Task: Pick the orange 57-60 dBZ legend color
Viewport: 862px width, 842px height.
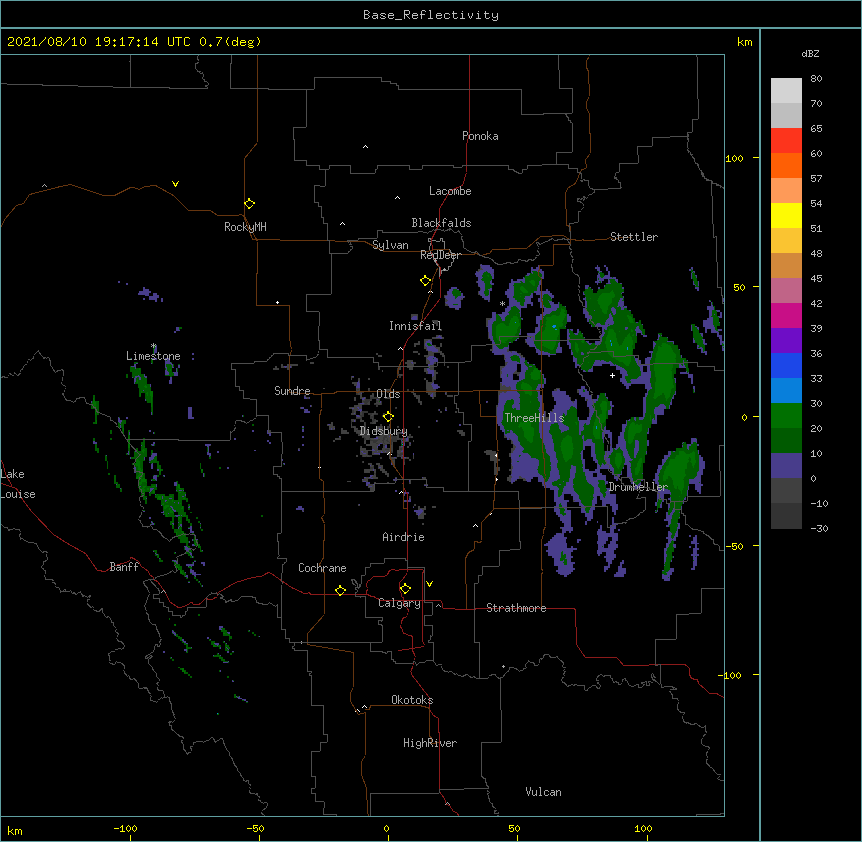Action: [x=786, y=165]
